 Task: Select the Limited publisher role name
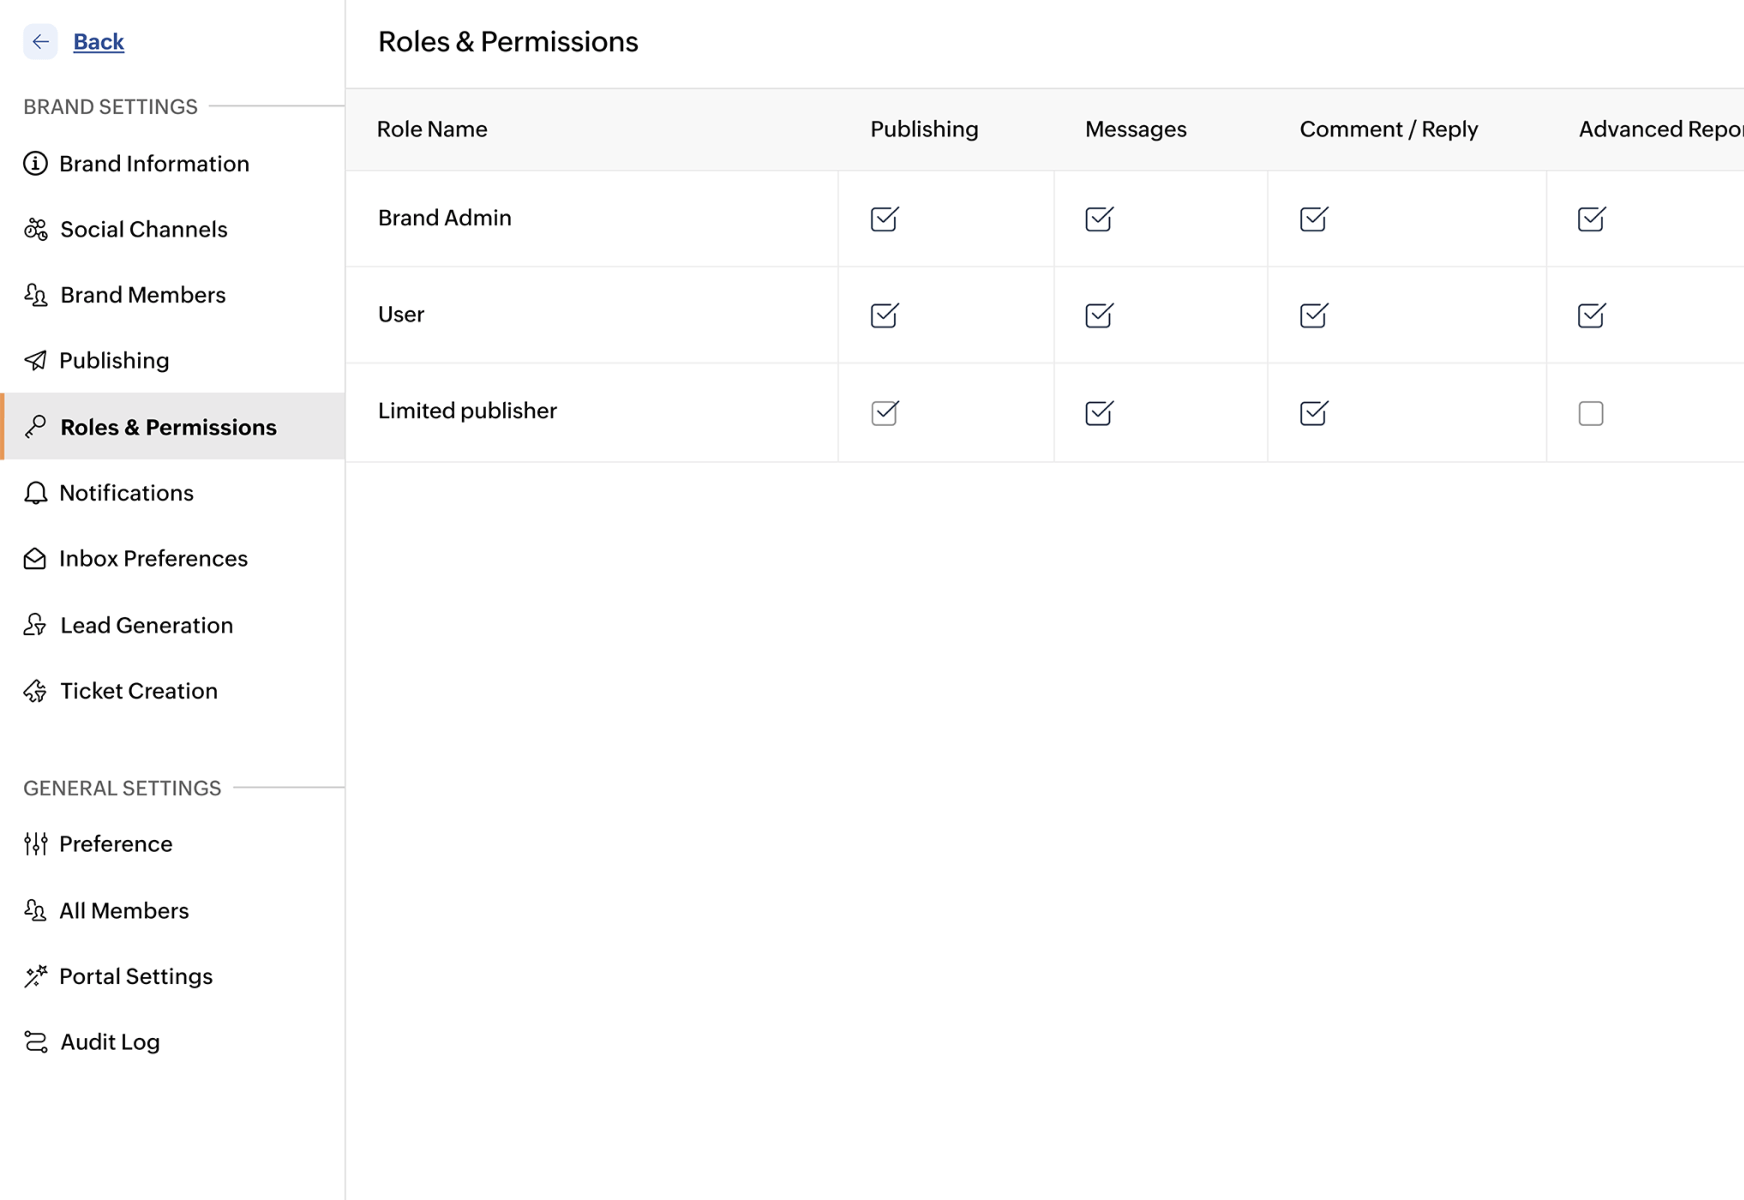pyautogui.click(x=467, y=411)
